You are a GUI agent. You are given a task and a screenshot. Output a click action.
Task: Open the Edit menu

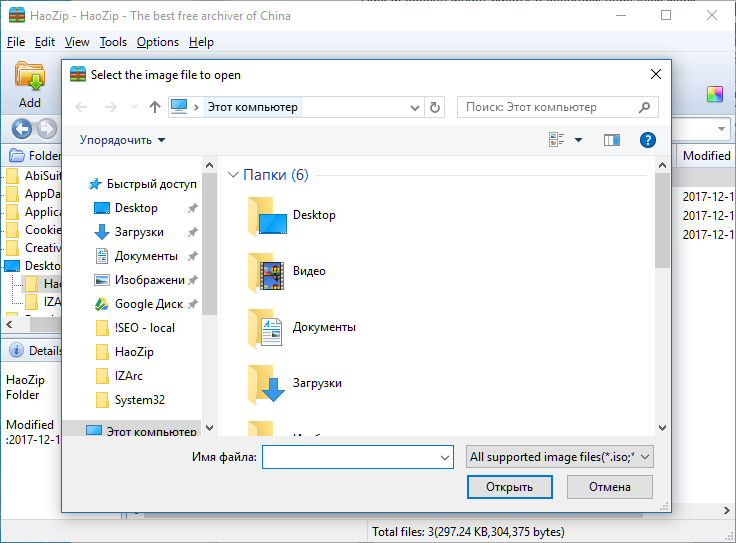pos(45,42)
